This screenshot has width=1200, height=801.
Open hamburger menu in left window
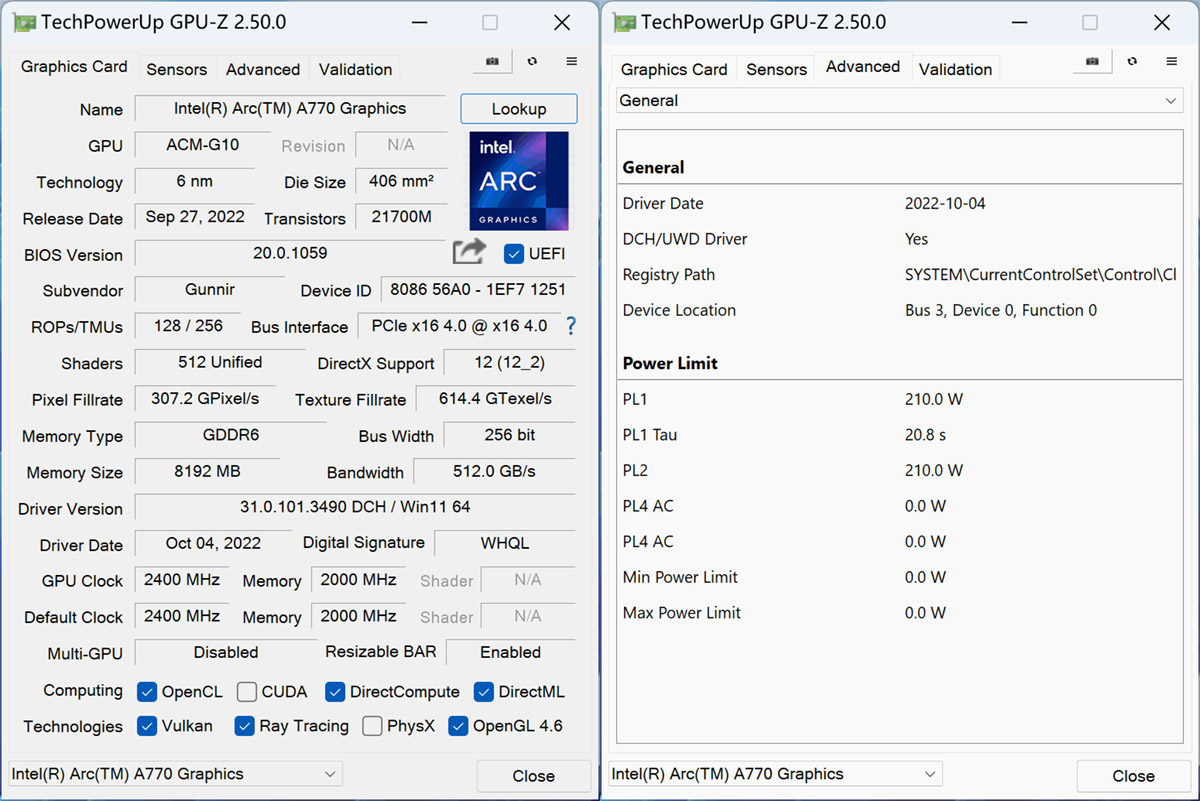(572, 62)
